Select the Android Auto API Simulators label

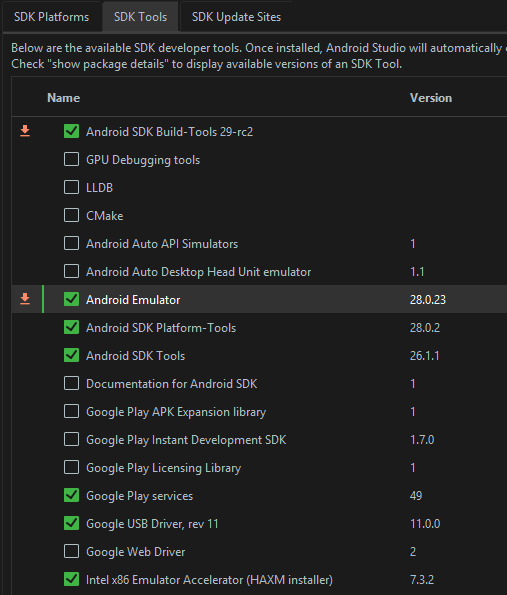coord(162,244)
